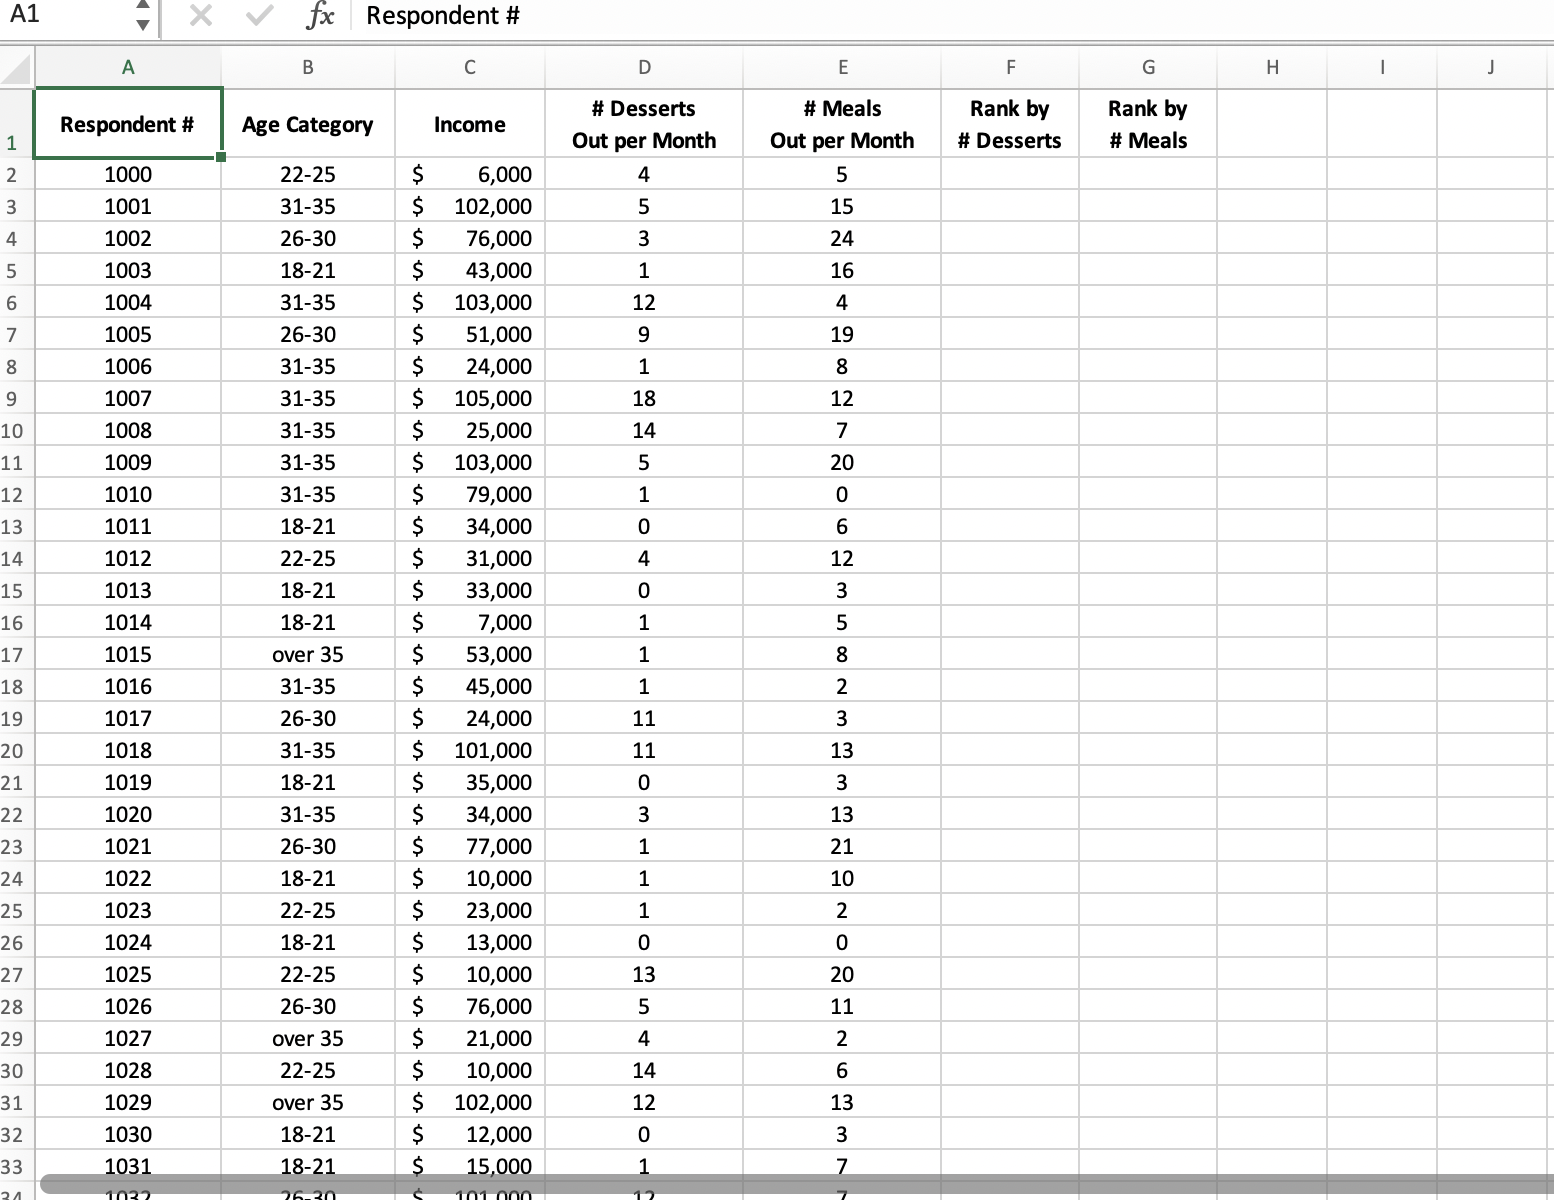This screenshot has height=1200, width=1554.
Task: Click empty Rank by Meals cell row 2
Action: coord(1148,175)
